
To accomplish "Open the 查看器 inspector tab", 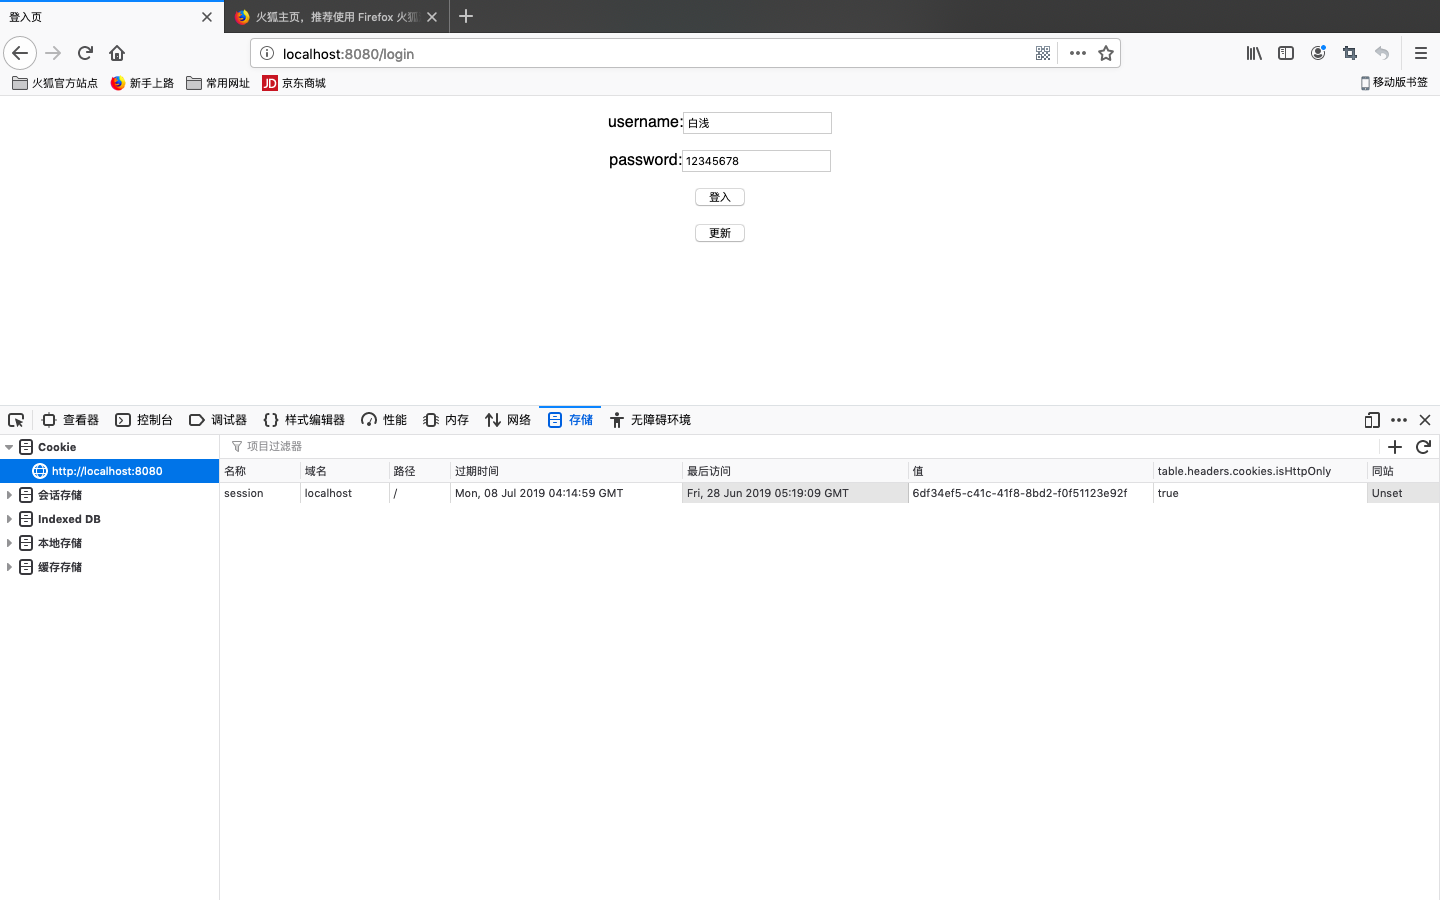I will point(70,420).
